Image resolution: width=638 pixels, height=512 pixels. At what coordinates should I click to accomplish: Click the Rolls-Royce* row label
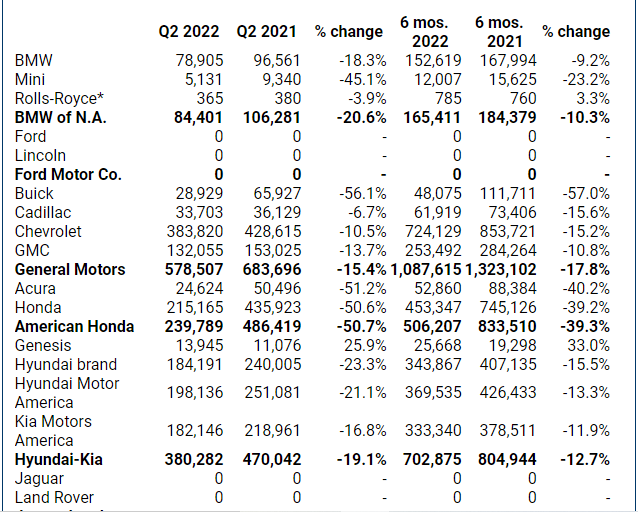click(x=55, y=98)
